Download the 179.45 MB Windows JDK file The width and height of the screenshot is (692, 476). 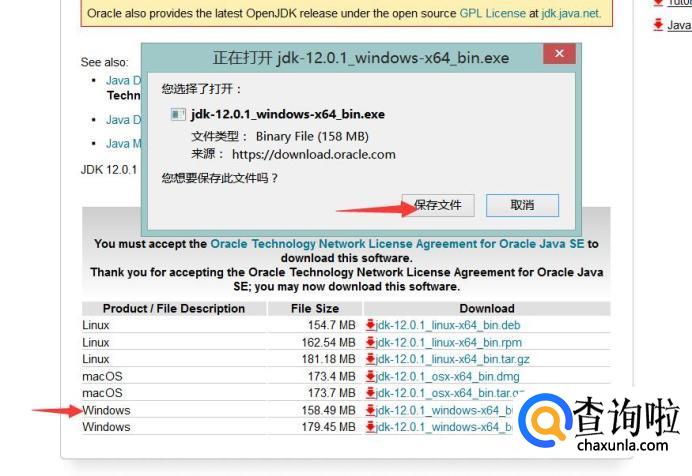(444, 427)
